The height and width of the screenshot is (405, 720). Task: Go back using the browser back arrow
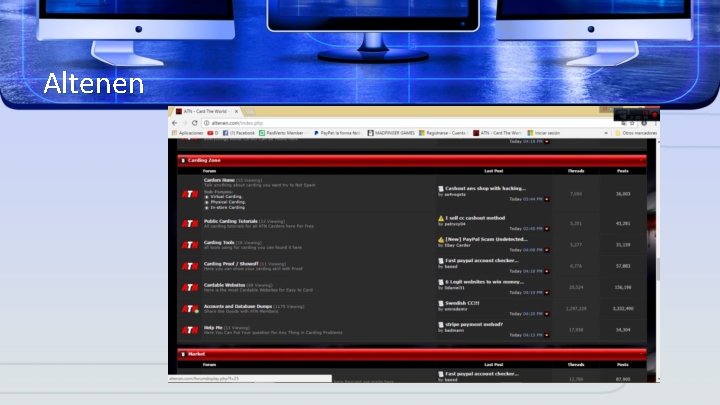[174, 123]
